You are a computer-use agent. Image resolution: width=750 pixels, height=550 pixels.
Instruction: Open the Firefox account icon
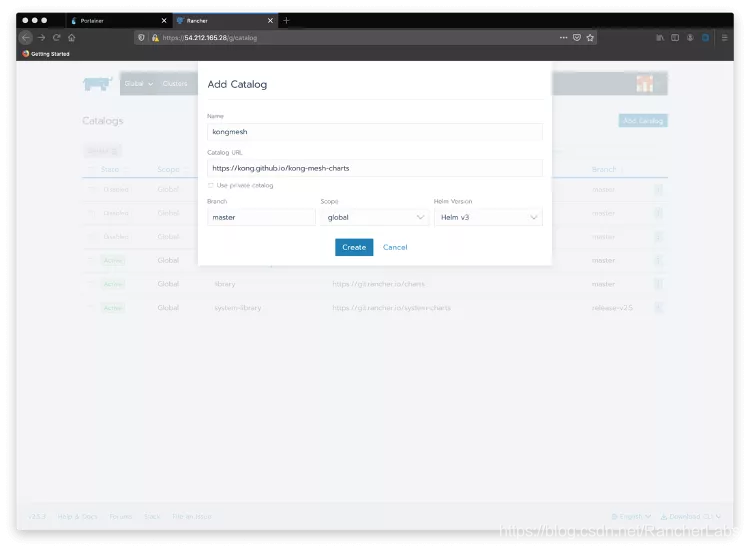690,37
